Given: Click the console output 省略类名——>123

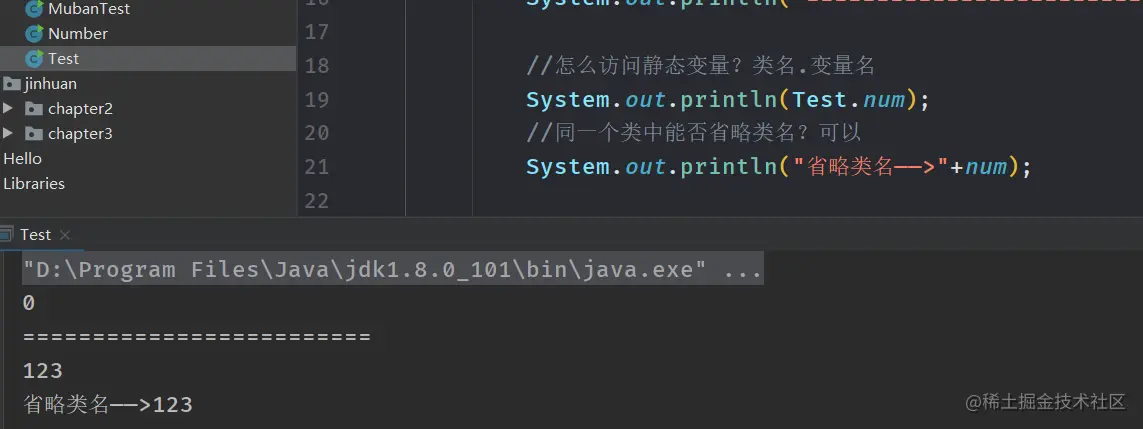Looking at the screenshot, I should (x=108, y=404).
